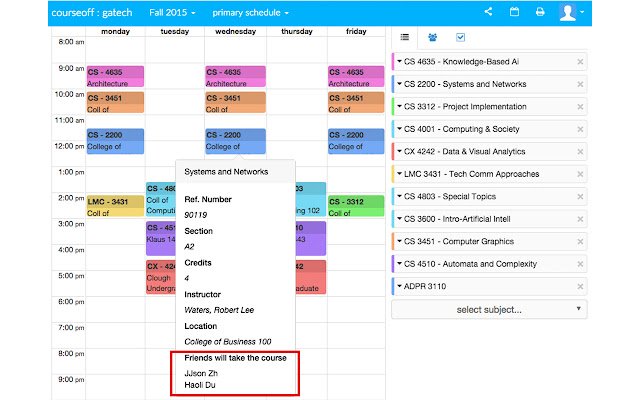This screenshot has width=640, height=400.
Task: Remove CS 2200 with its X icon
Action: coord(580,84)
